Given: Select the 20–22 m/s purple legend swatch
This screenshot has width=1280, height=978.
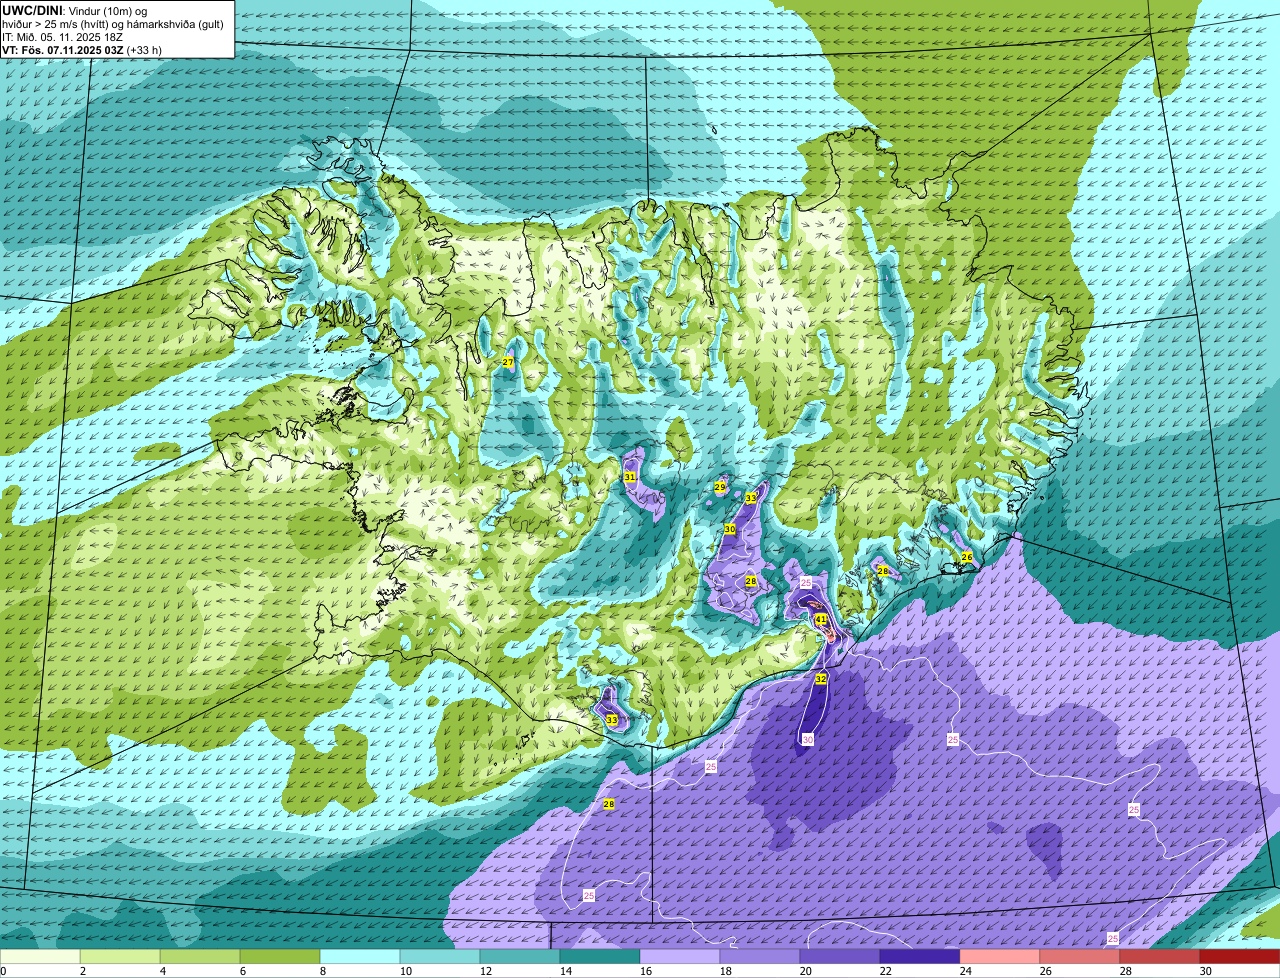Looking at the screenshot, I should coord(840,956).
